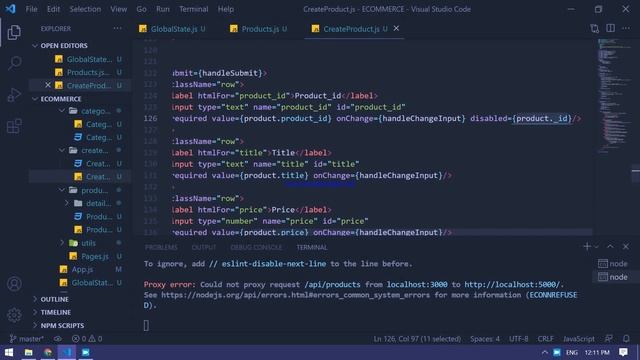The height and width of the screenshot is (360, 640).
Task: Show hidden system tray icons
Action: [544, 352]
